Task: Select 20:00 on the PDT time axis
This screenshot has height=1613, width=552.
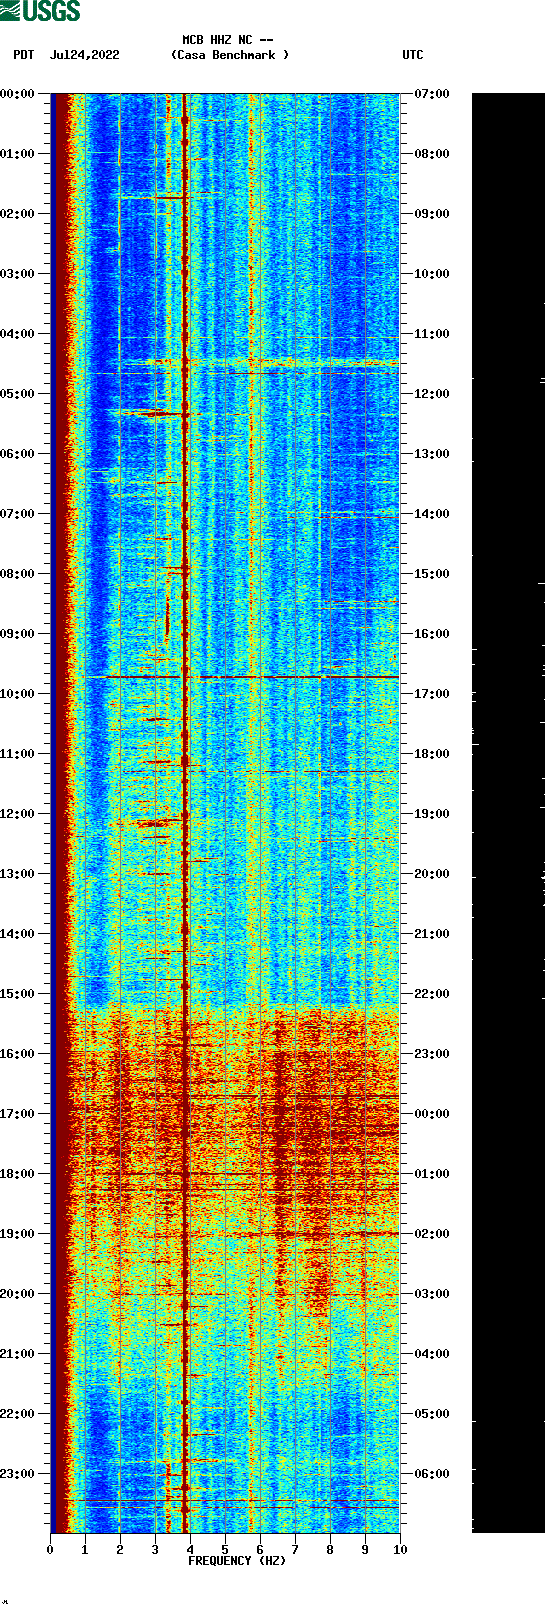Action: (18, 1294)
